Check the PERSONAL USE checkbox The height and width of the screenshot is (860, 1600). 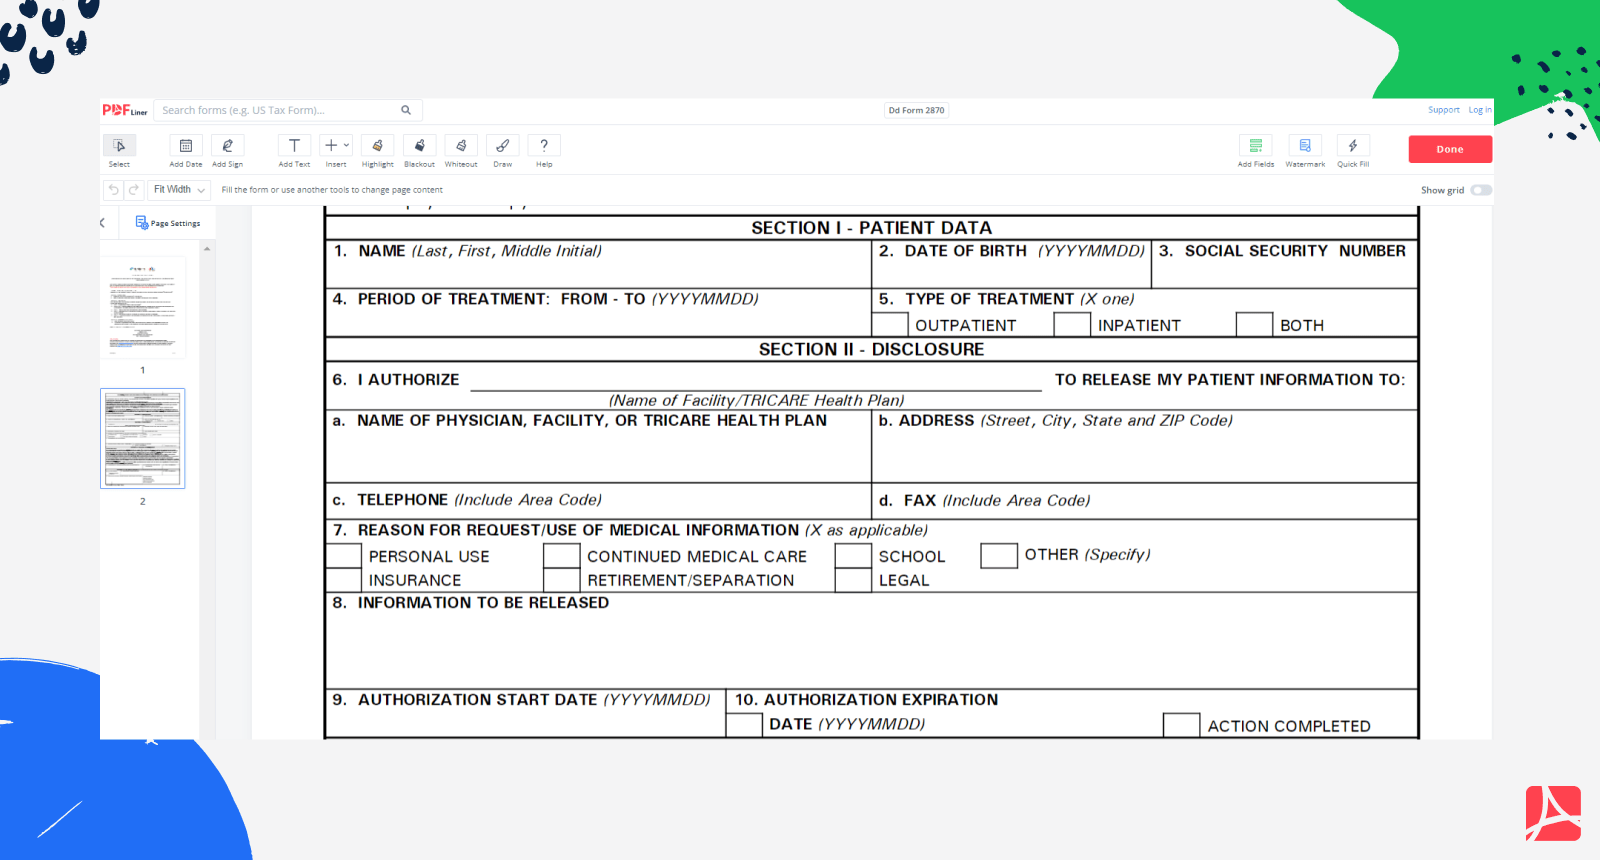tap(343, 556)
